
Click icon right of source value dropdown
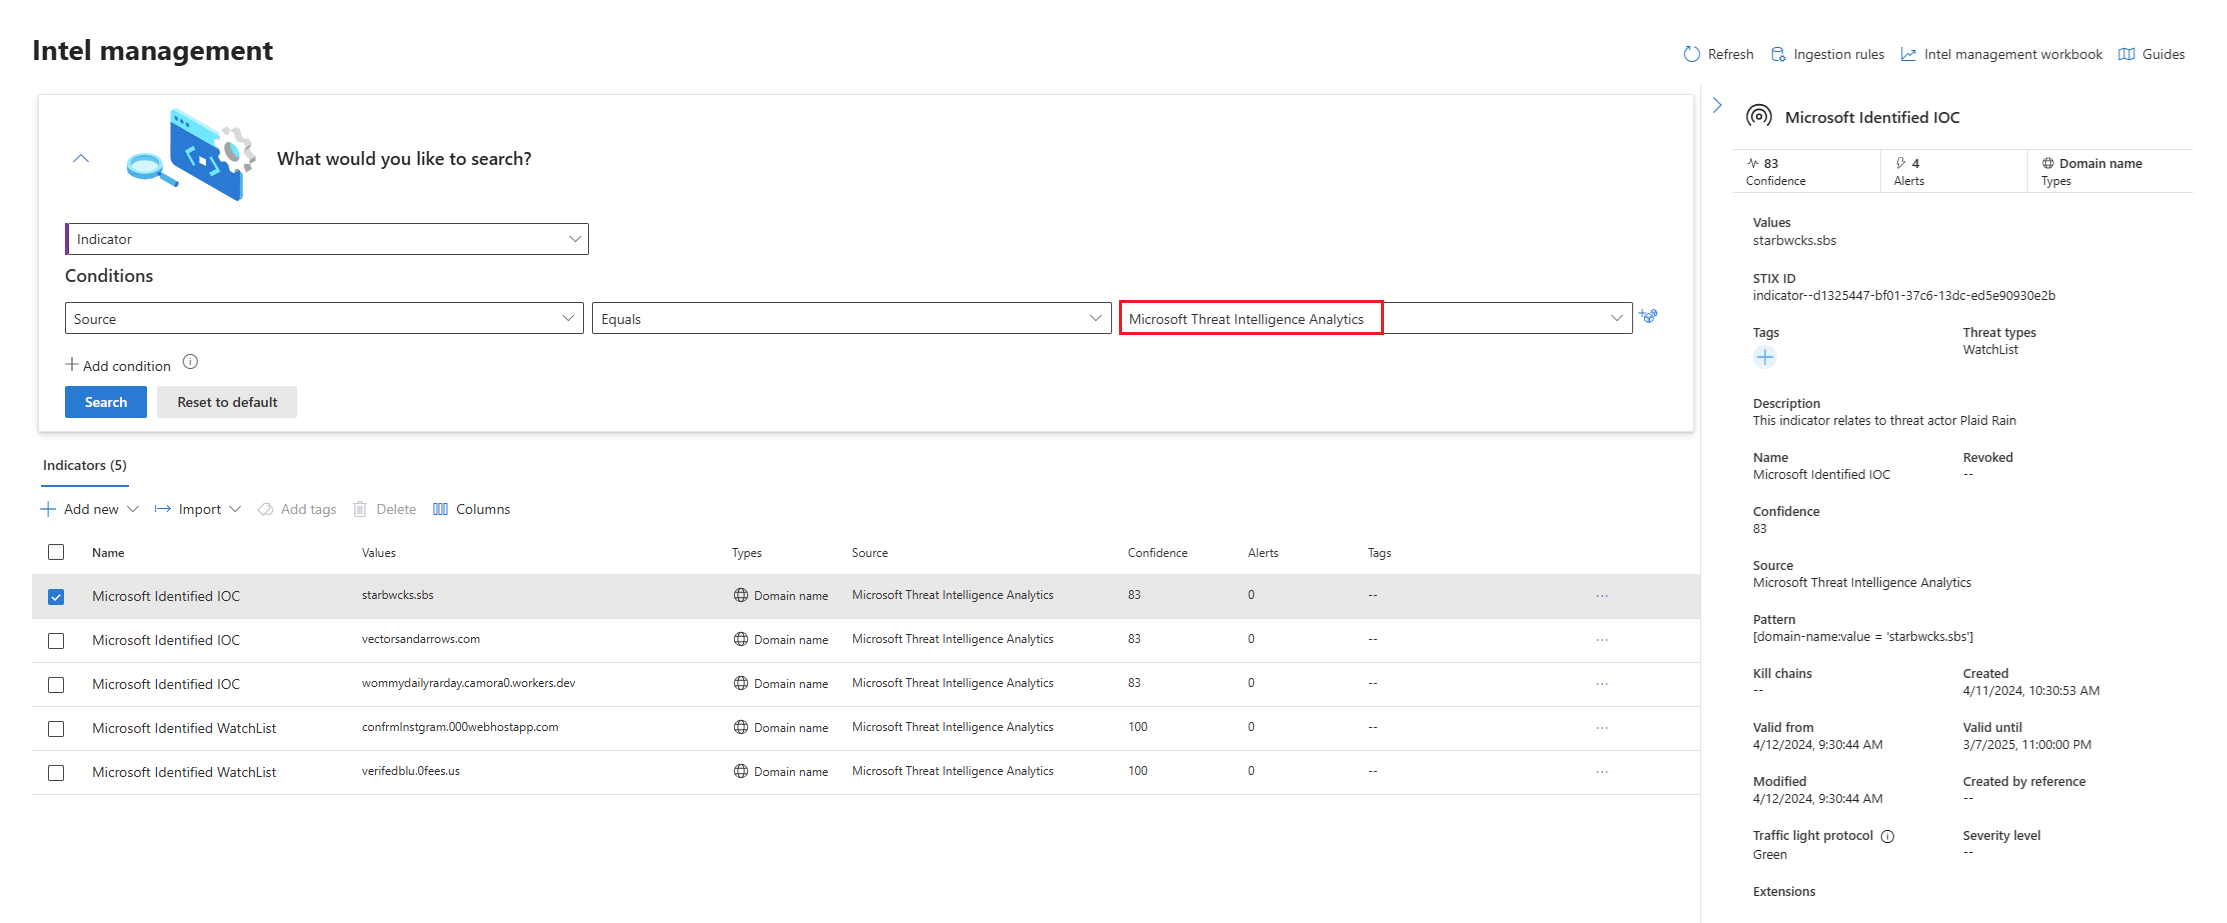pyautogui.click(x=1648, y=317)
